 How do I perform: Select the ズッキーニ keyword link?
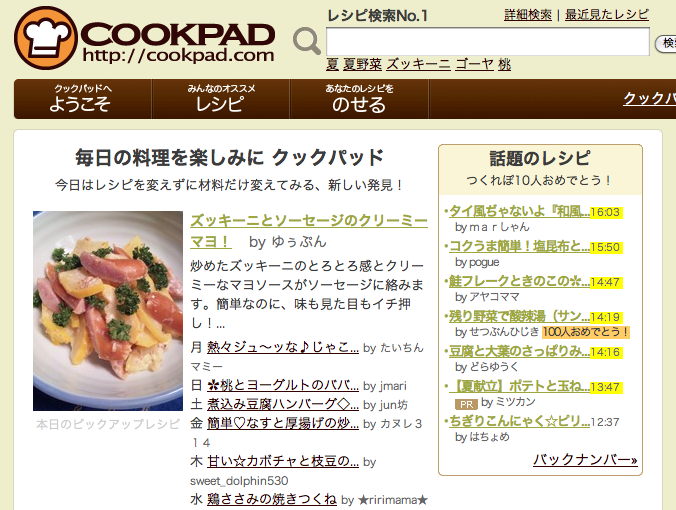418,64
